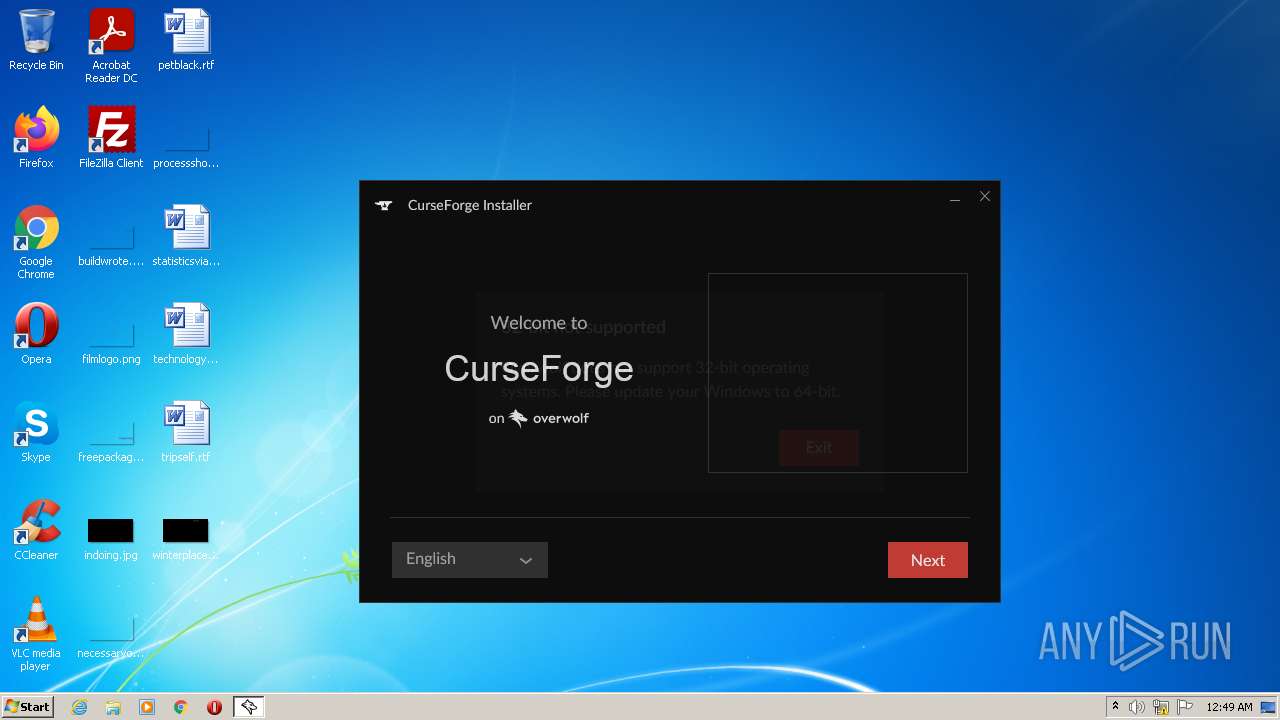Open FileZilla Client shortcut

coord(111,138)
